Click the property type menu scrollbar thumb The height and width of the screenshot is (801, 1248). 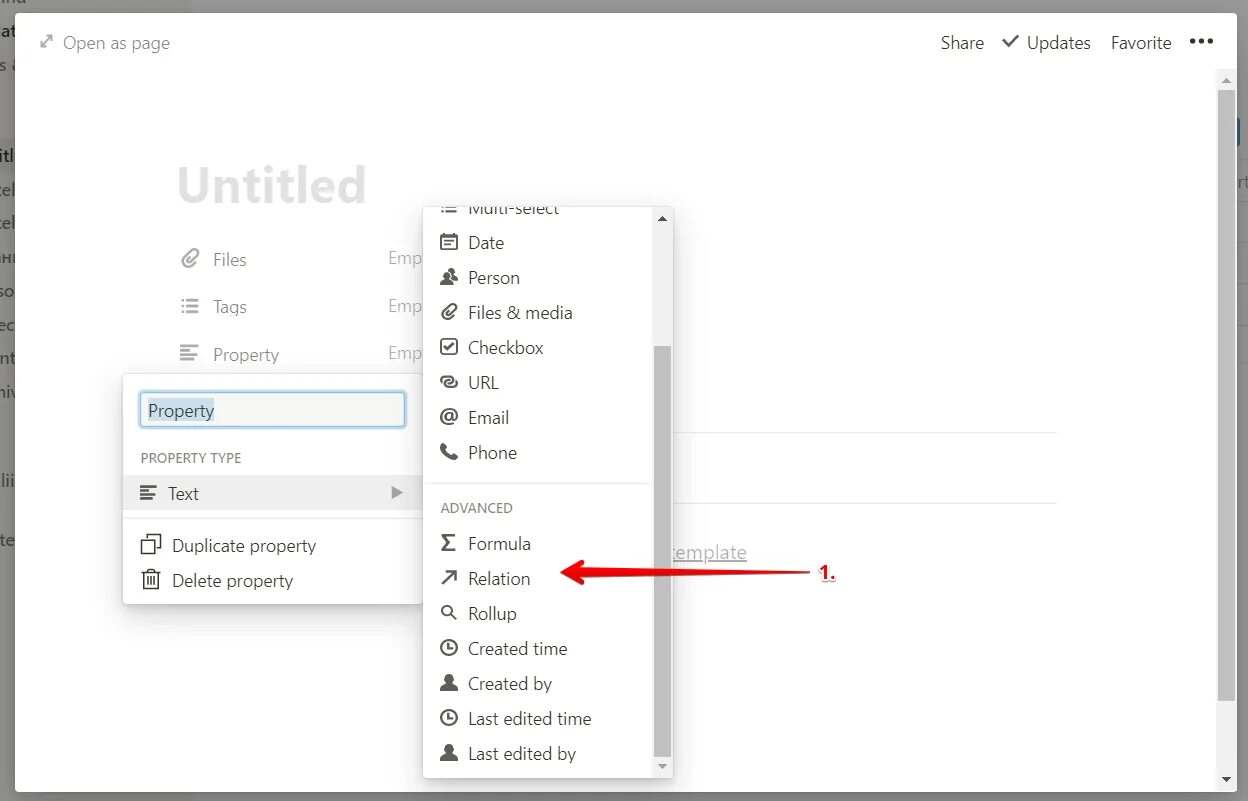coord(662,550)
